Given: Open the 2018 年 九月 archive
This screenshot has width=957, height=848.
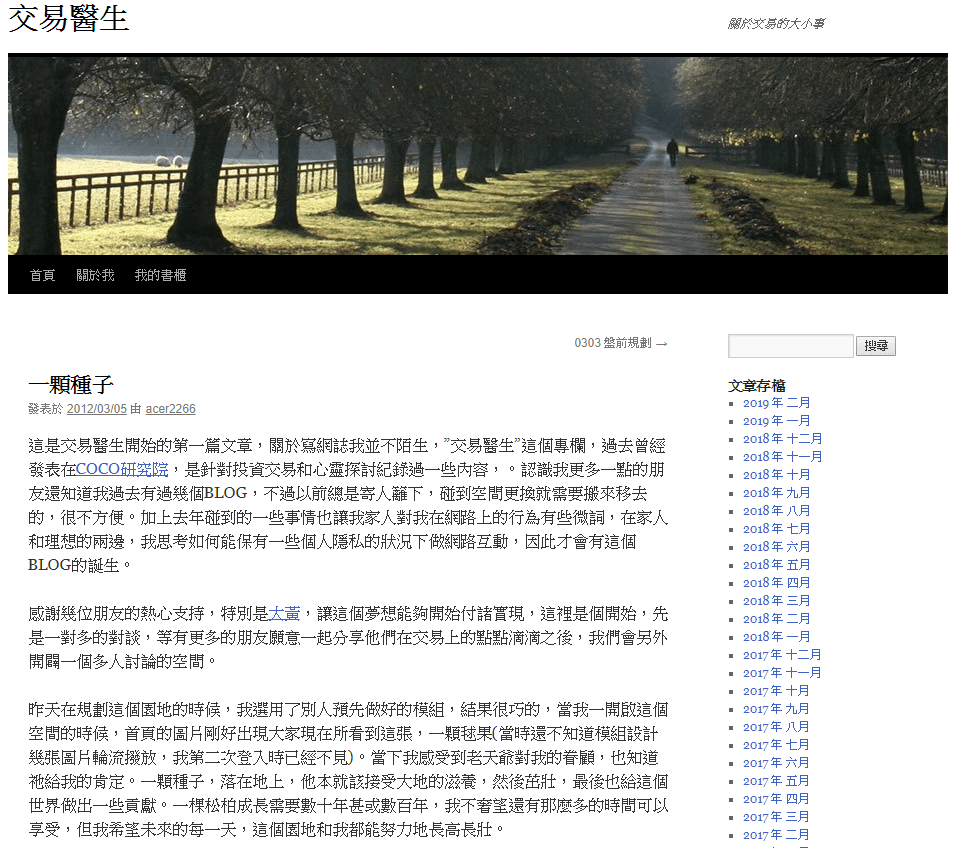Looking at the screenshot, I should click(x=776, y=493).
